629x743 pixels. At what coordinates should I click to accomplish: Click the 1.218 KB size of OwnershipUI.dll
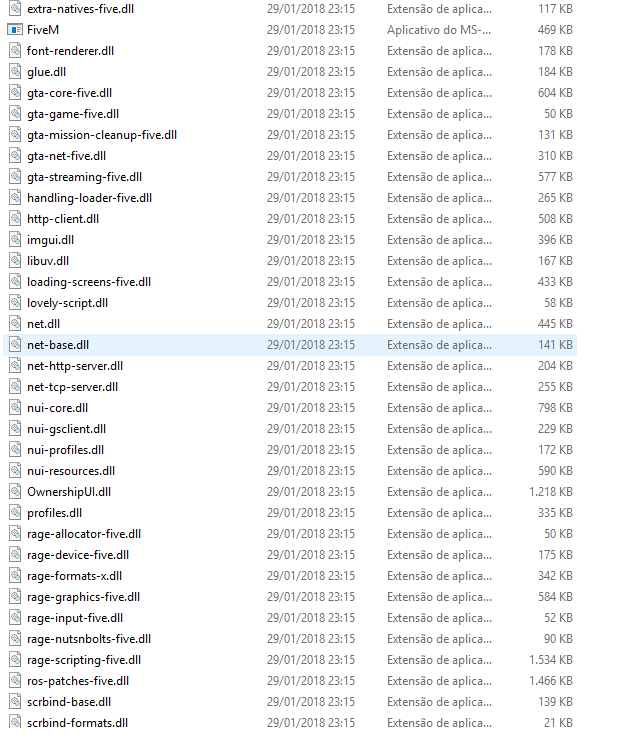pos(551,492)
